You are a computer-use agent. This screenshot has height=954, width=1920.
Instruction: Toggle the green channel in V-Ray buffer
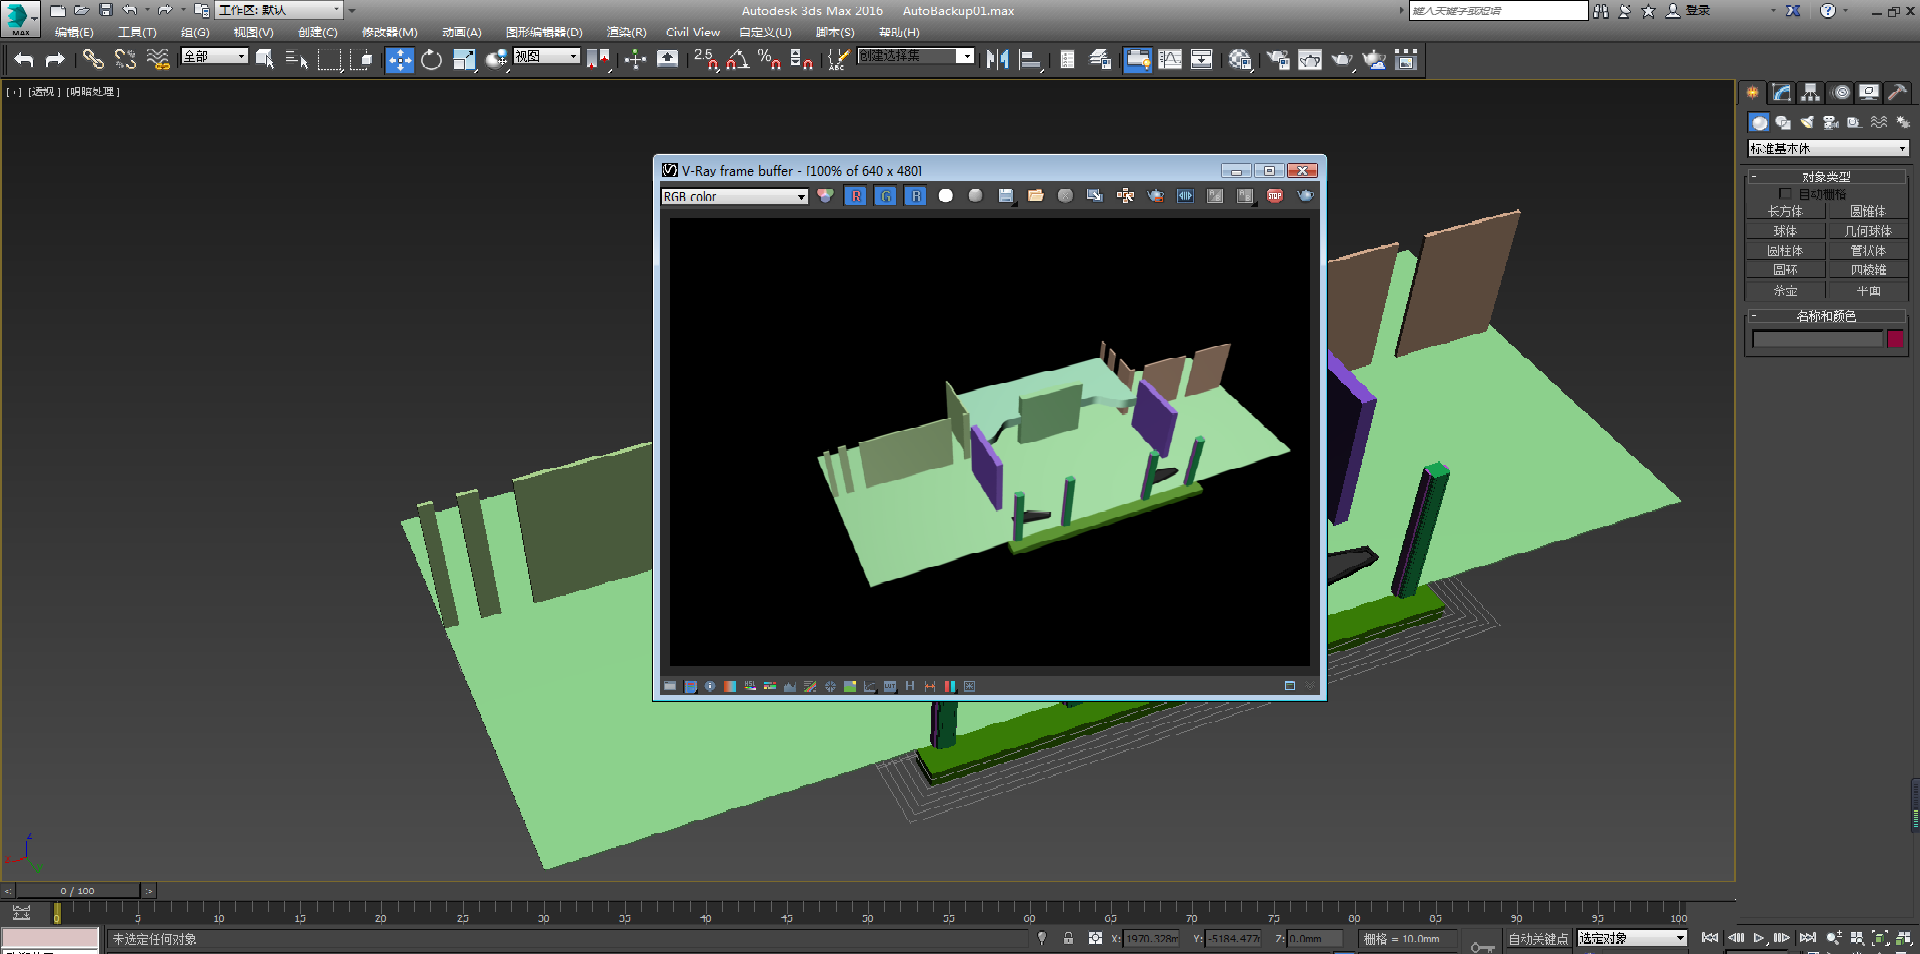[x=885, y=196]
